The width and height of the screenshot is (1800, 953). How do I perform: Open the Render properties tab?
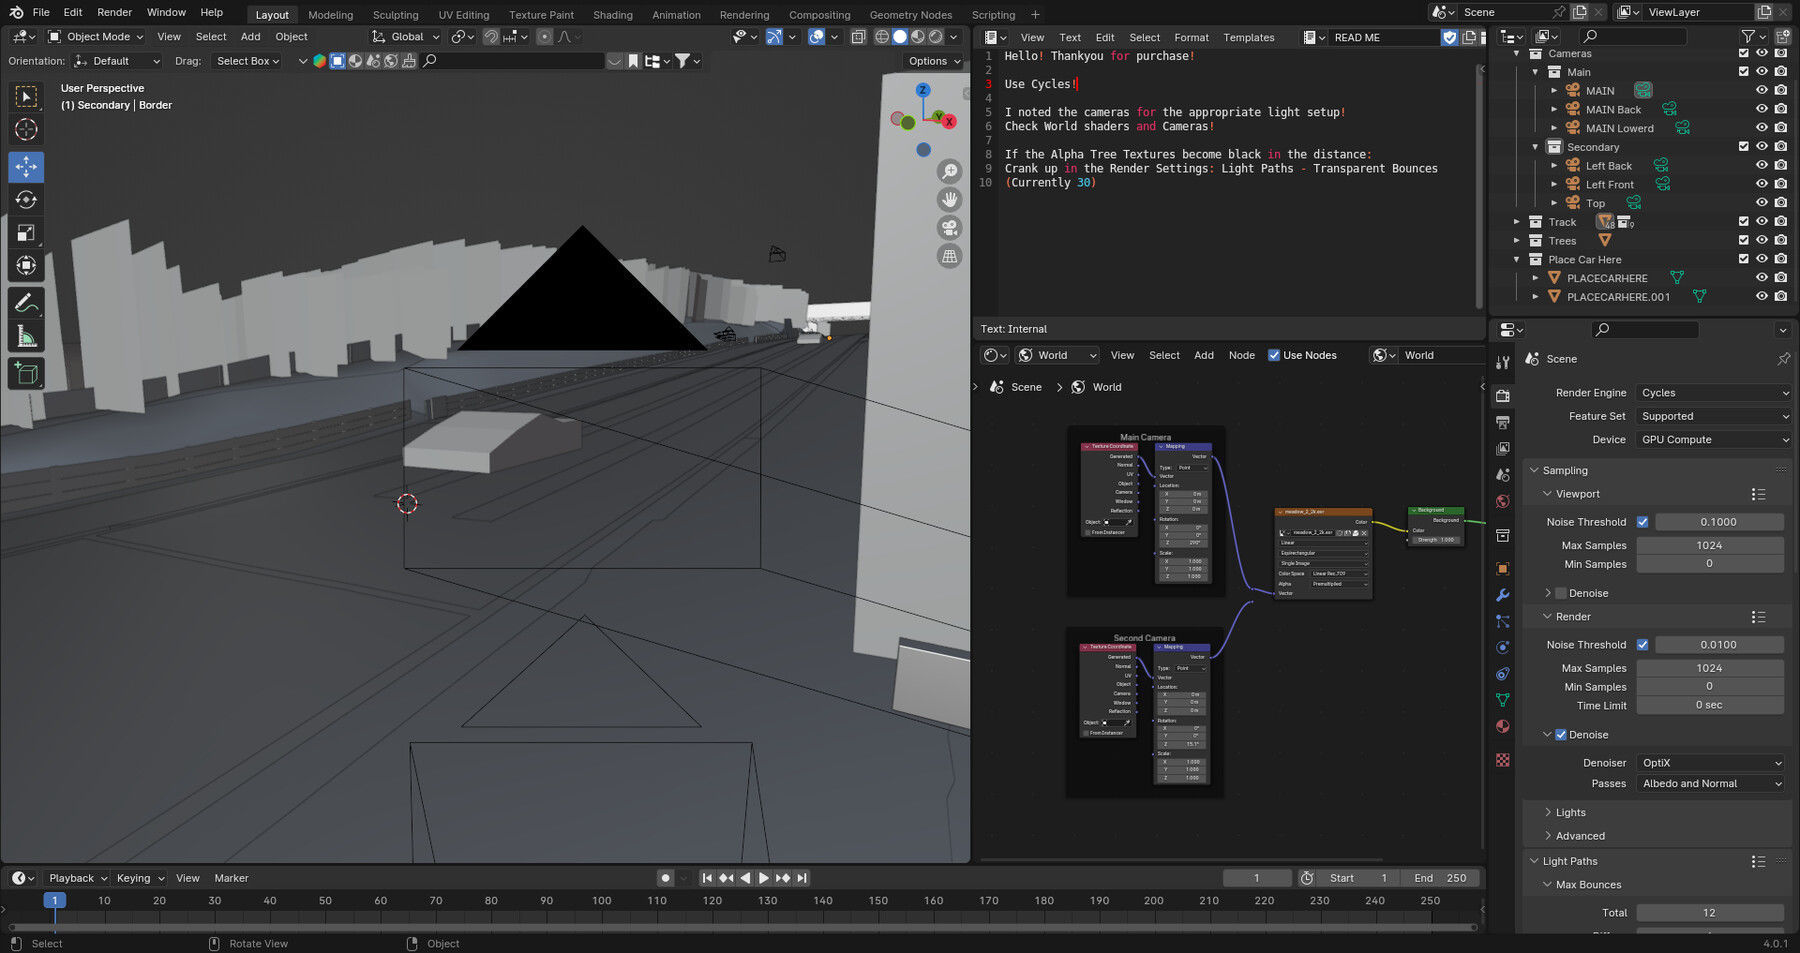point(1502,397)
